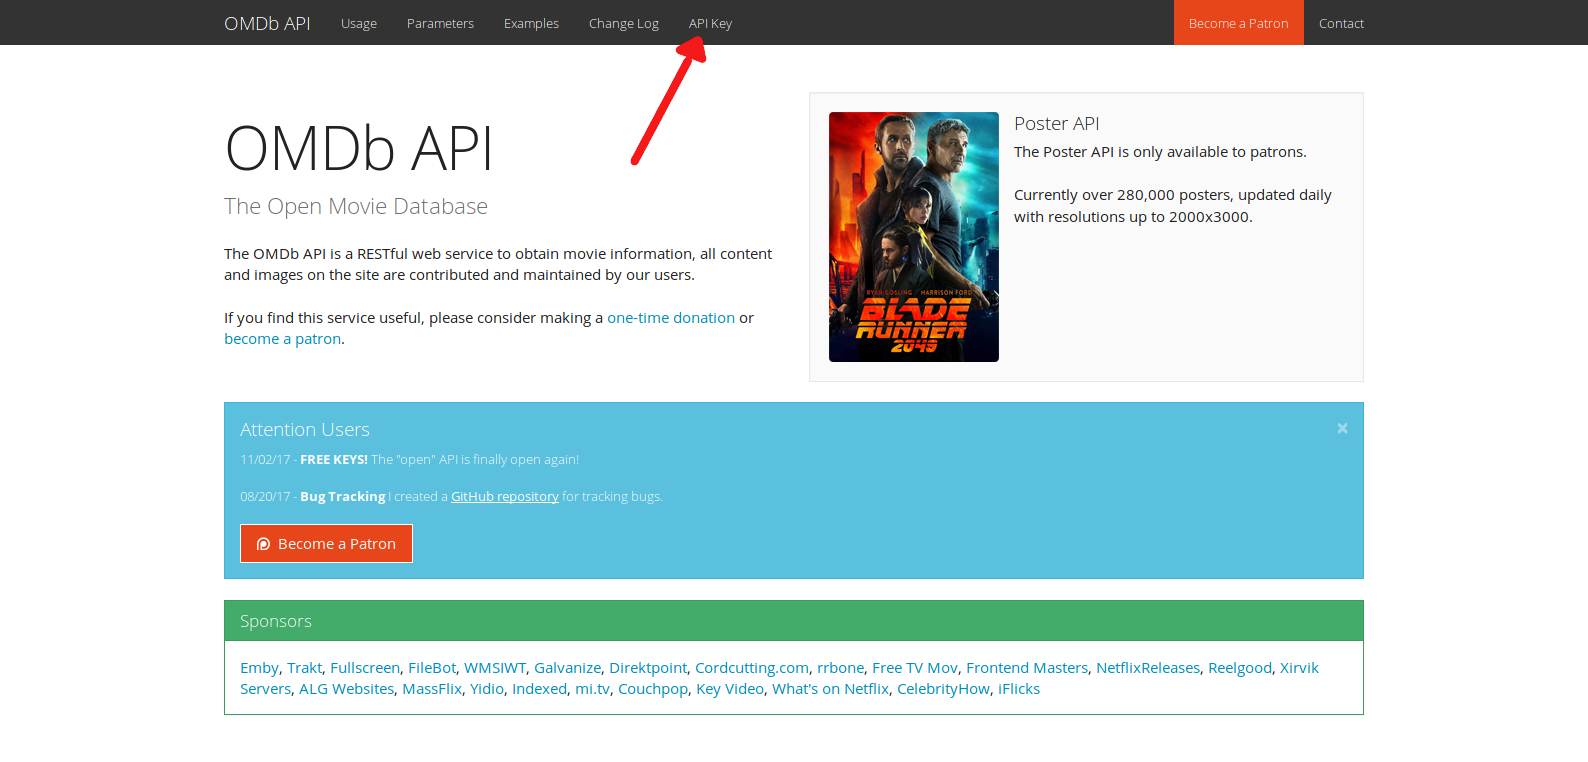
Task: Open the Couchpop sponsor link
Action: tap(653, 689)
